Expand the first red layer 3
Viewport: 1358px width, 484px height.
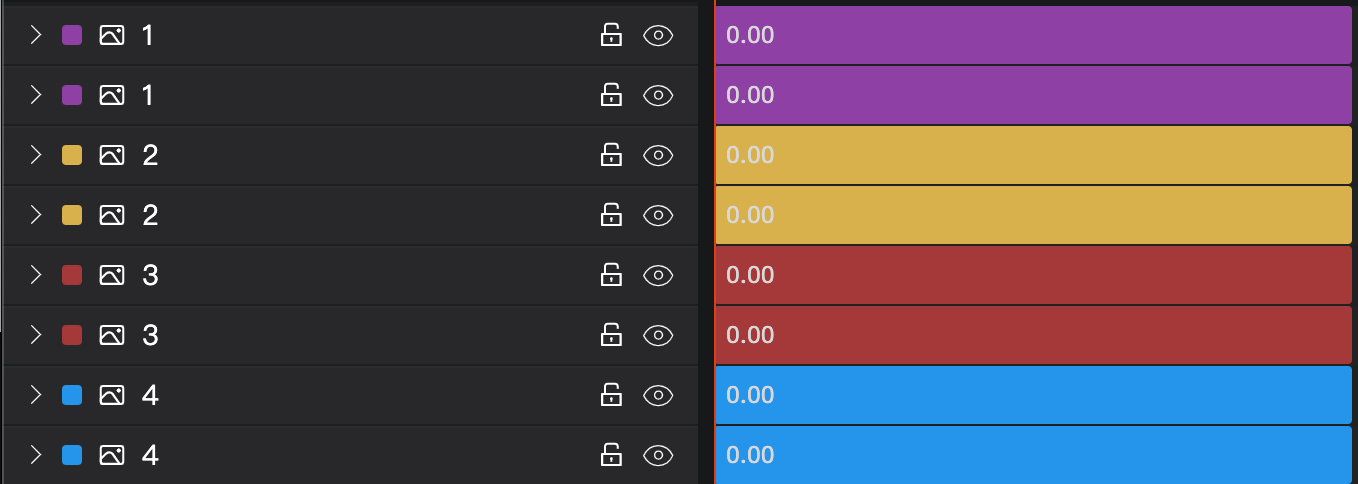[36, 276]
